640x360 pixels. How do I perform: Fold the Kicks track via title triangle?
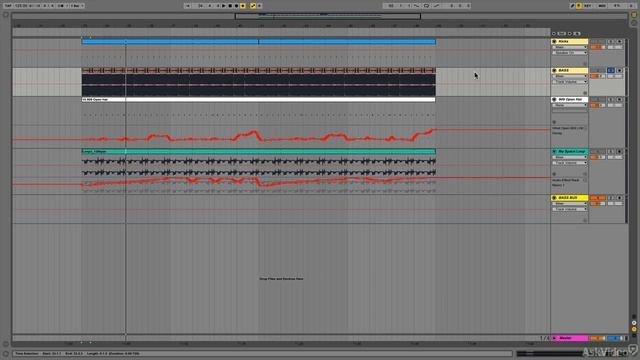(x=554, y=41)
